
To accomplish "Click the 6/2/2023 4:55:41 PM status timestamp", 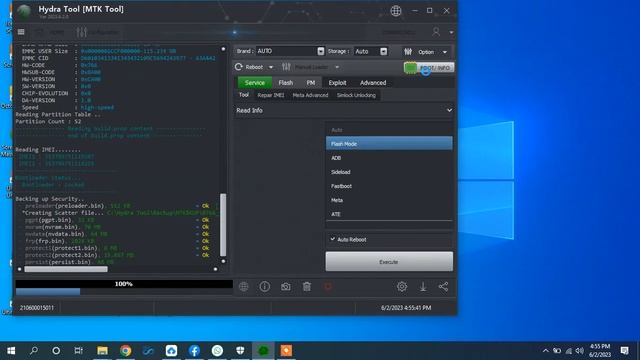I will click(x=406, y=308).
